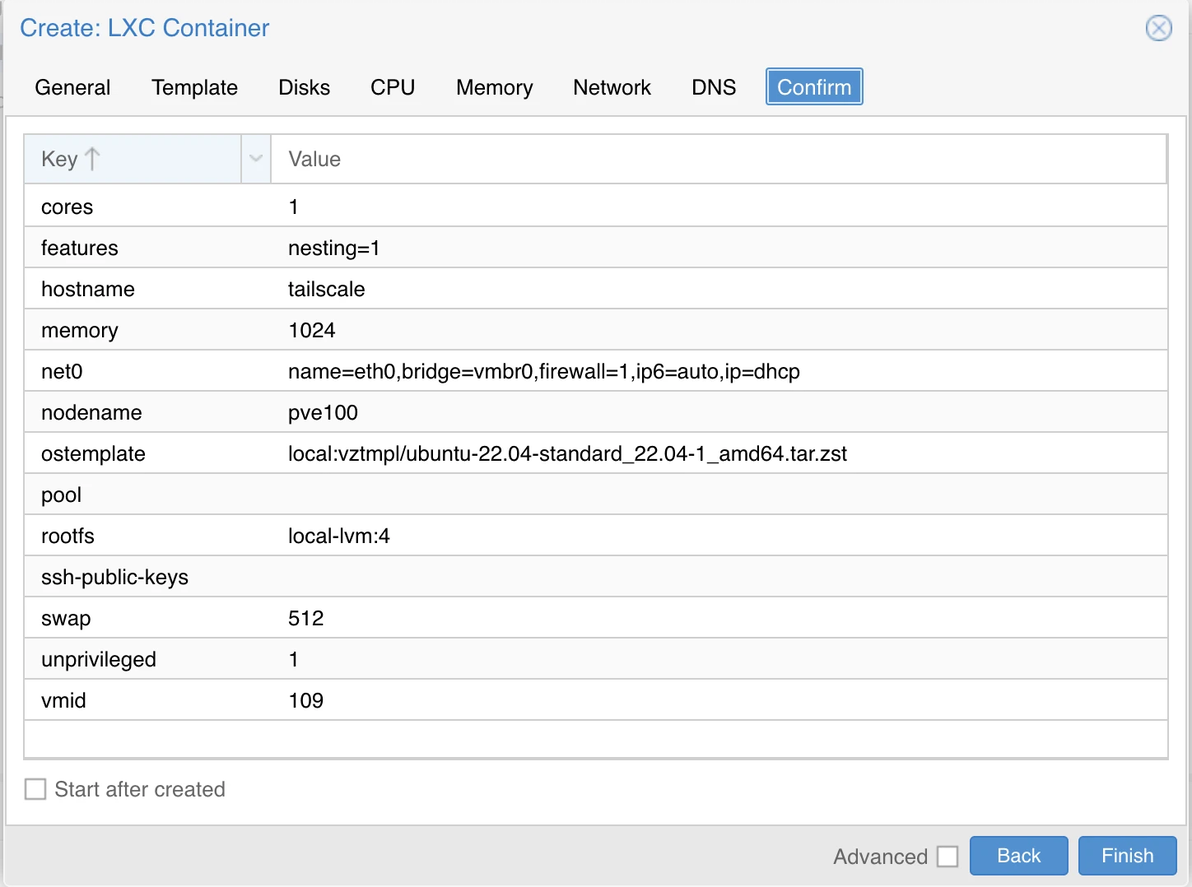This screenshot has width=1192, height=887.
Task: Toggle the Advanced checkbox
Action: pos(947,857)
